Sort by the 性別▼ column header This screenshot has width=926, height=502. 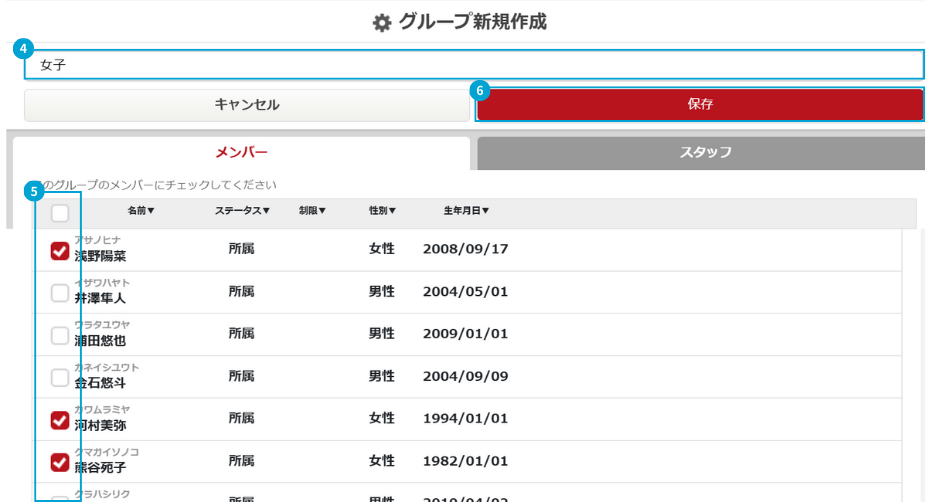tap(382, 211)
